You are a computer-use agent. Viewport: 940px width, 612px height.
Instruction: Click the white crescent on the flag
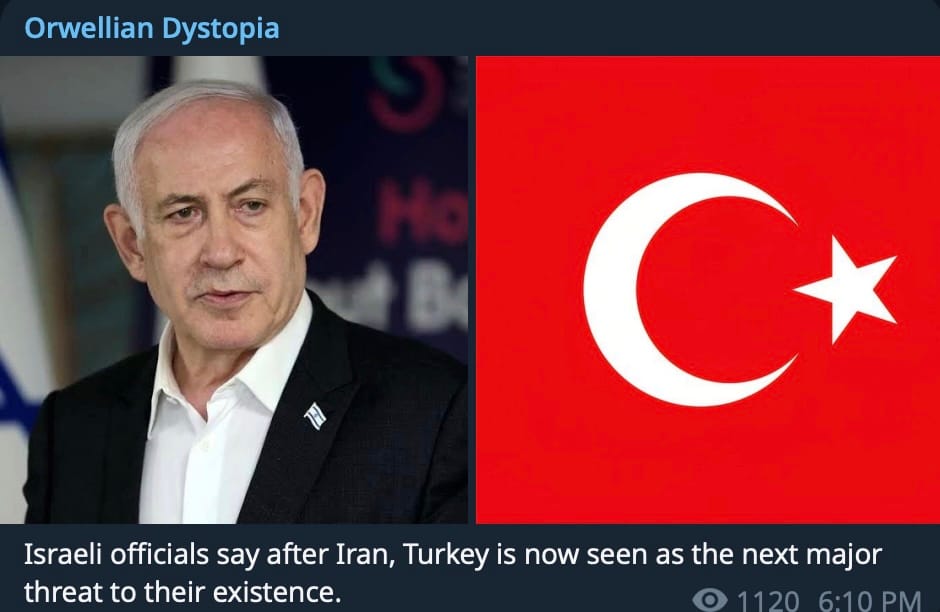point(677,290)
